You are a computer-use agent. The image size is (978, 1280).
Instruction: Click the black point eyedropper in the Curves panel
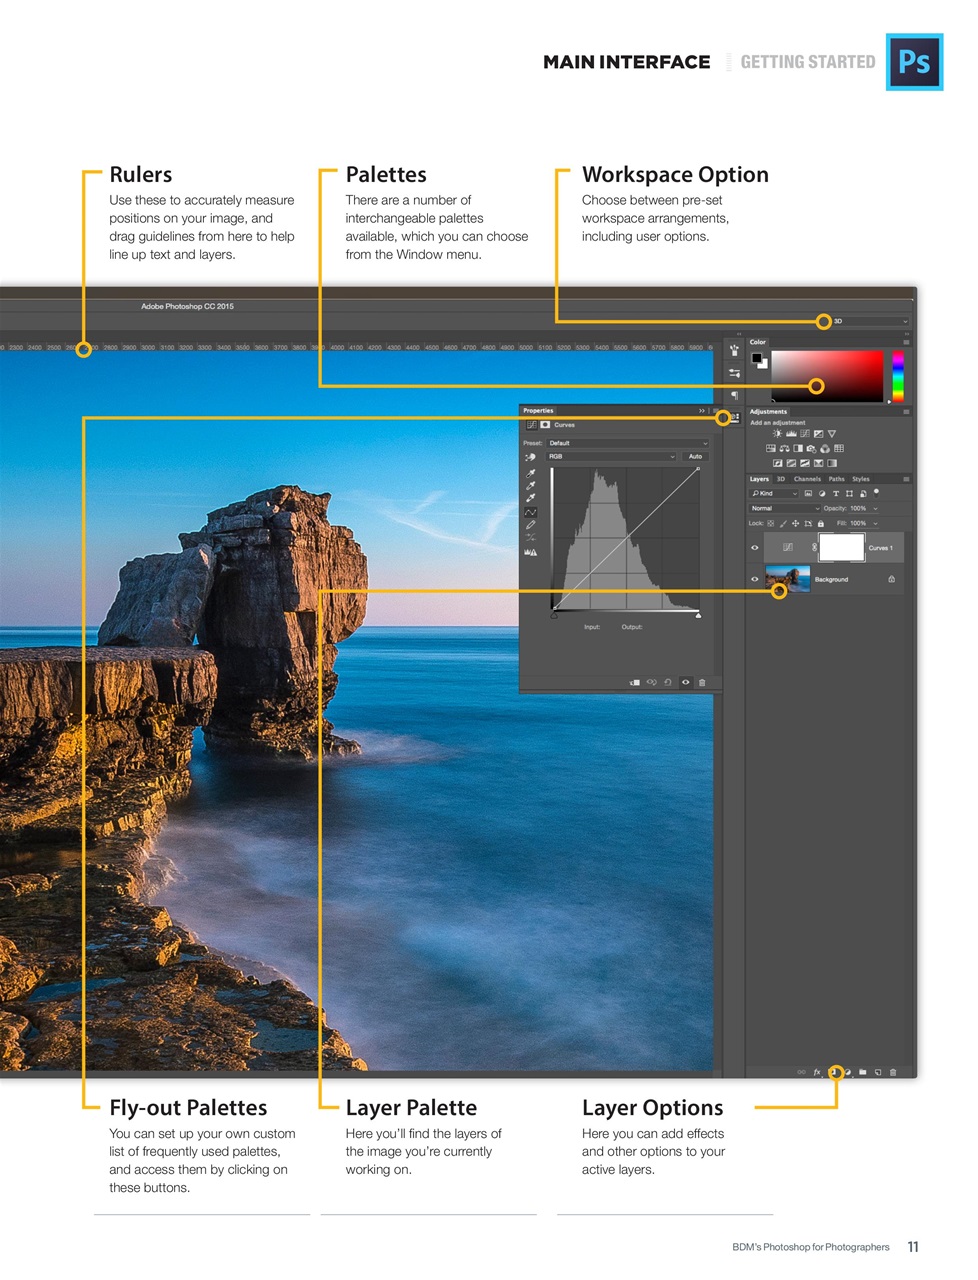click(530, 473)
